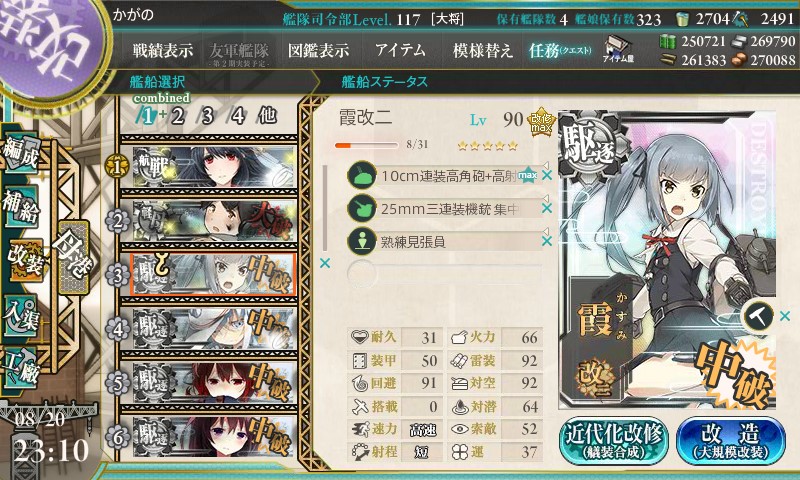Open the 工廠 factory side icon
The image size is (800, 480).
tap(21, 367)
